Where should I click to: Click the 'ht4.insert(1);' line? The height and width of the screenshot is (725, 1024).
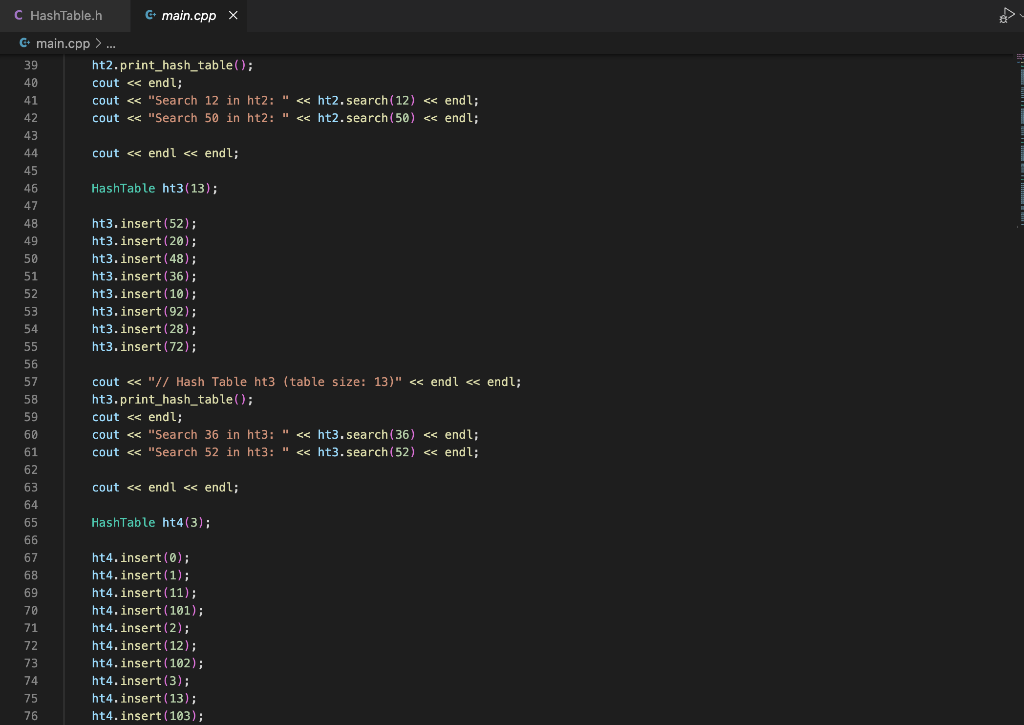140,575
